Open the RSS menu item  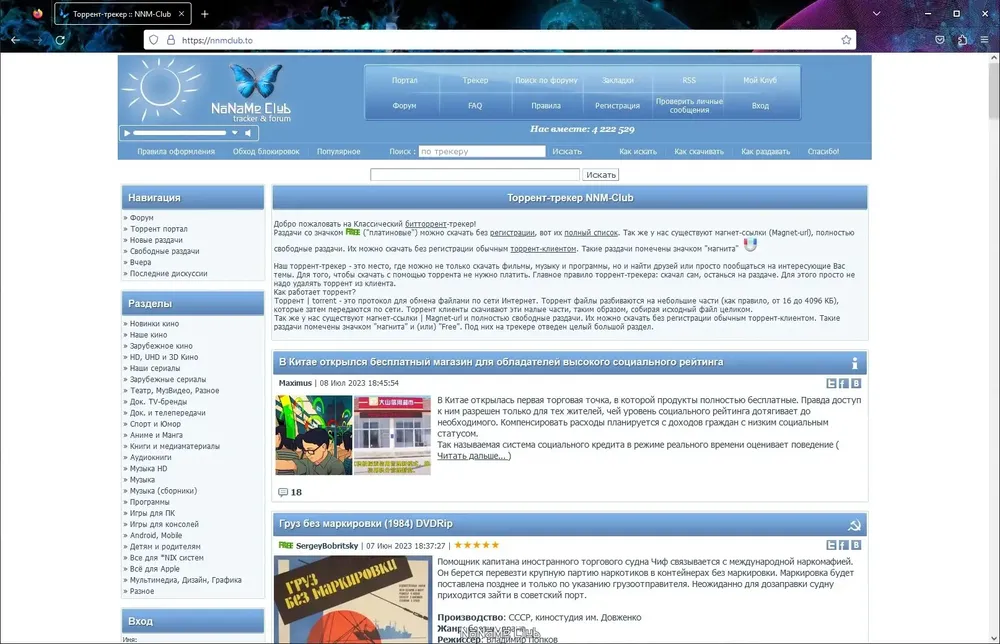(x=689, y=80)
